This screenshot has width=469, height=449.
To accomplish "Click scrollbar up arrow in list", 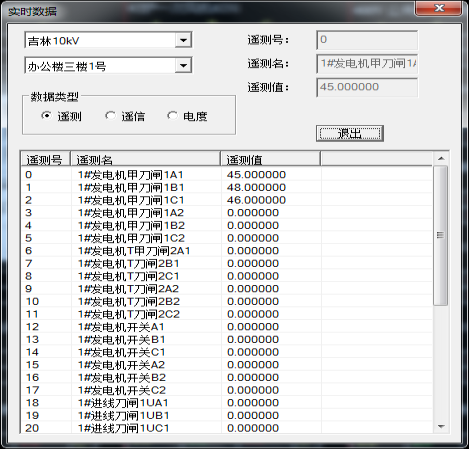I will coord(441,159).
